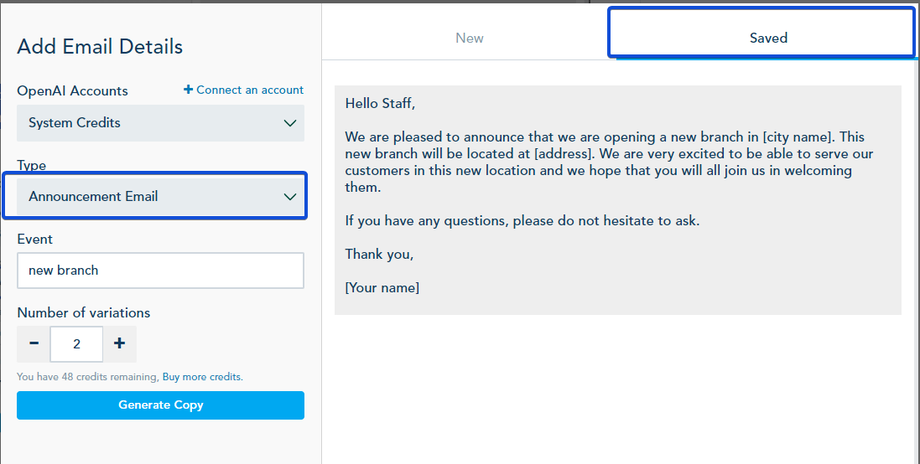Click the Connect an account link text
The height and width of the screenshot is (464, 920).
tap(250, 90)
